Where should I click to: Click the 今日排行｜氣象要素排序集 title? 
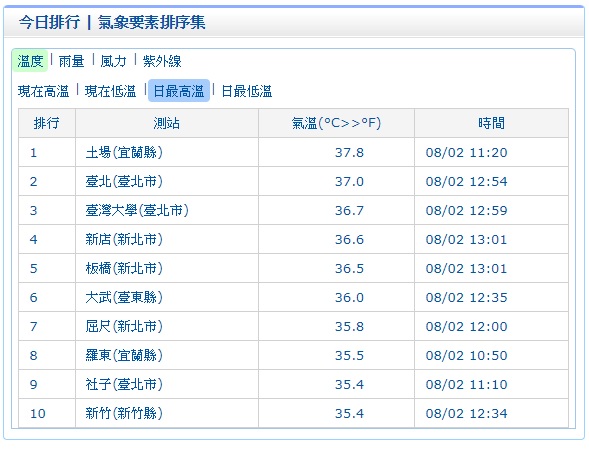click(112, 22)
